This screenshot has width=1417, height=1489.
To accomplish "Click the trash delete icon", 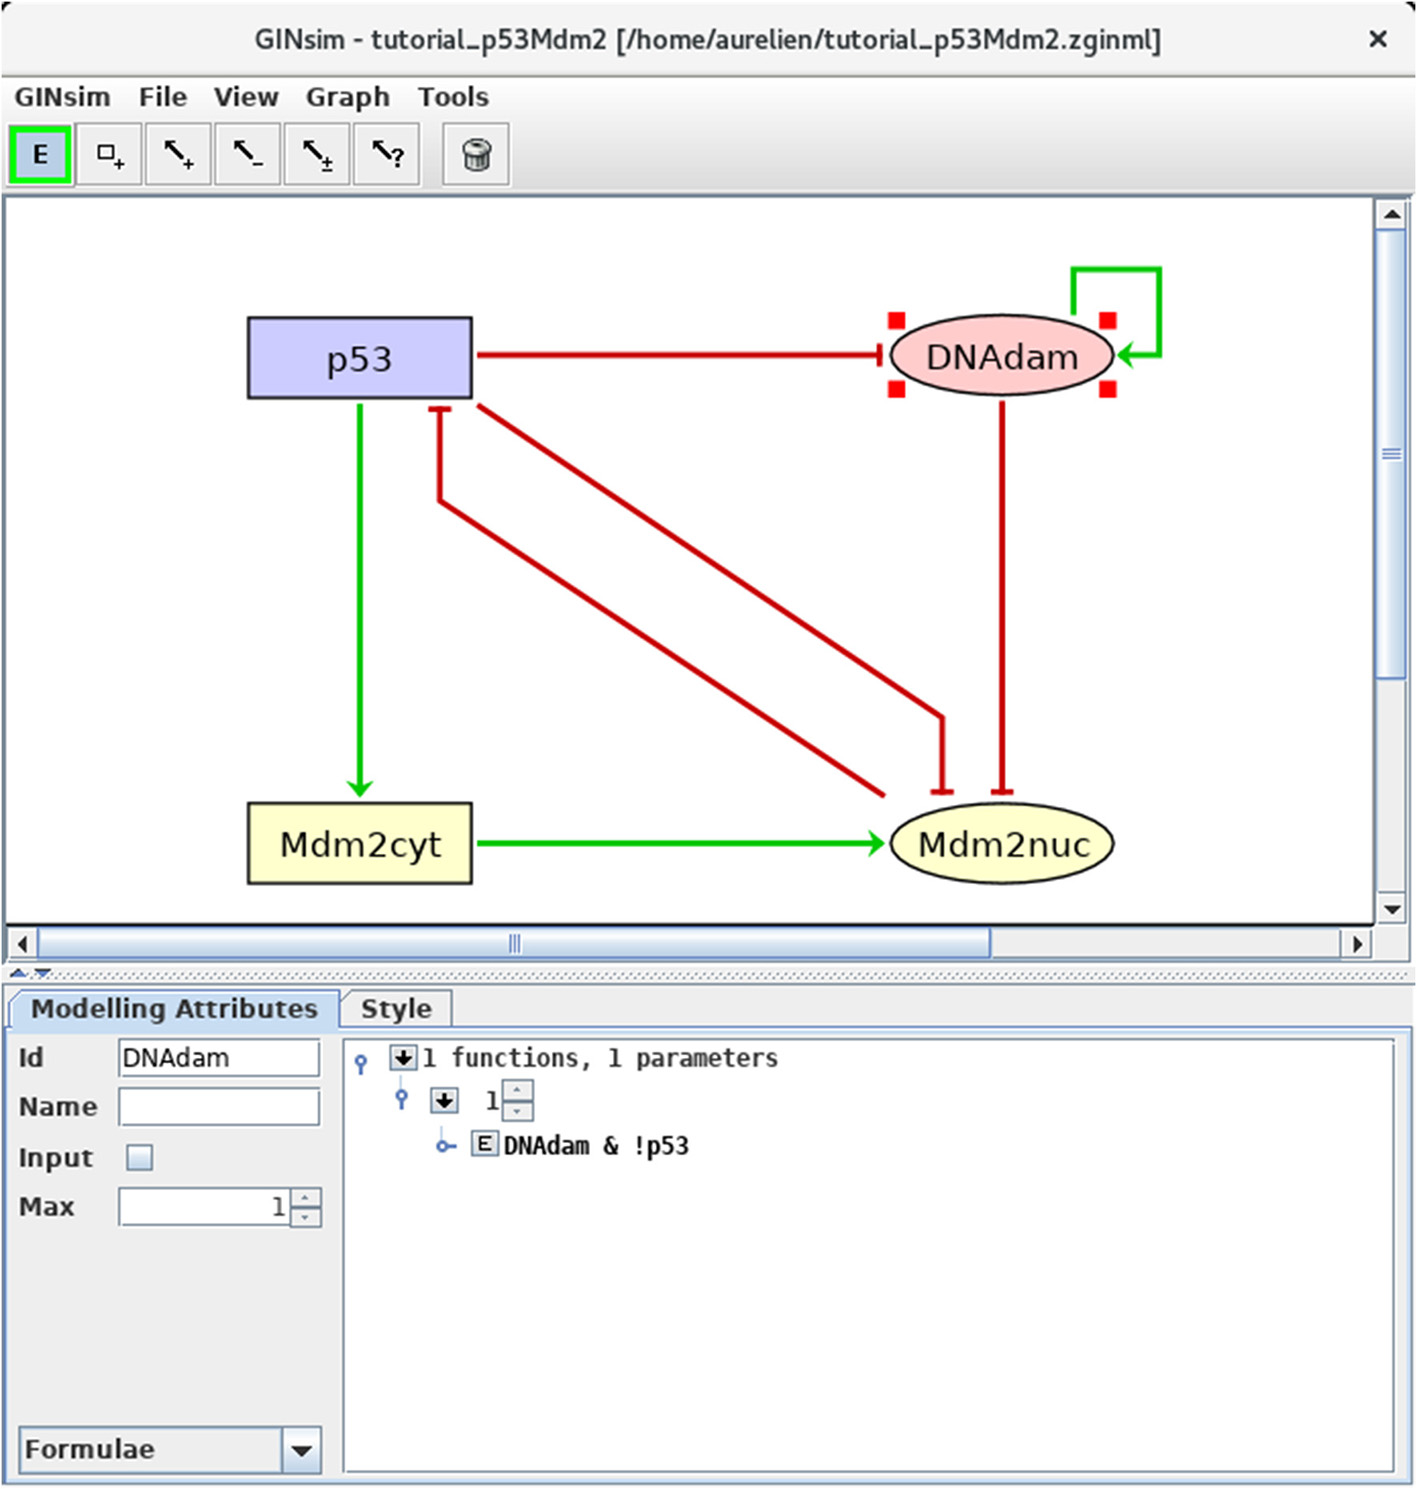I will tap(476, 155).
